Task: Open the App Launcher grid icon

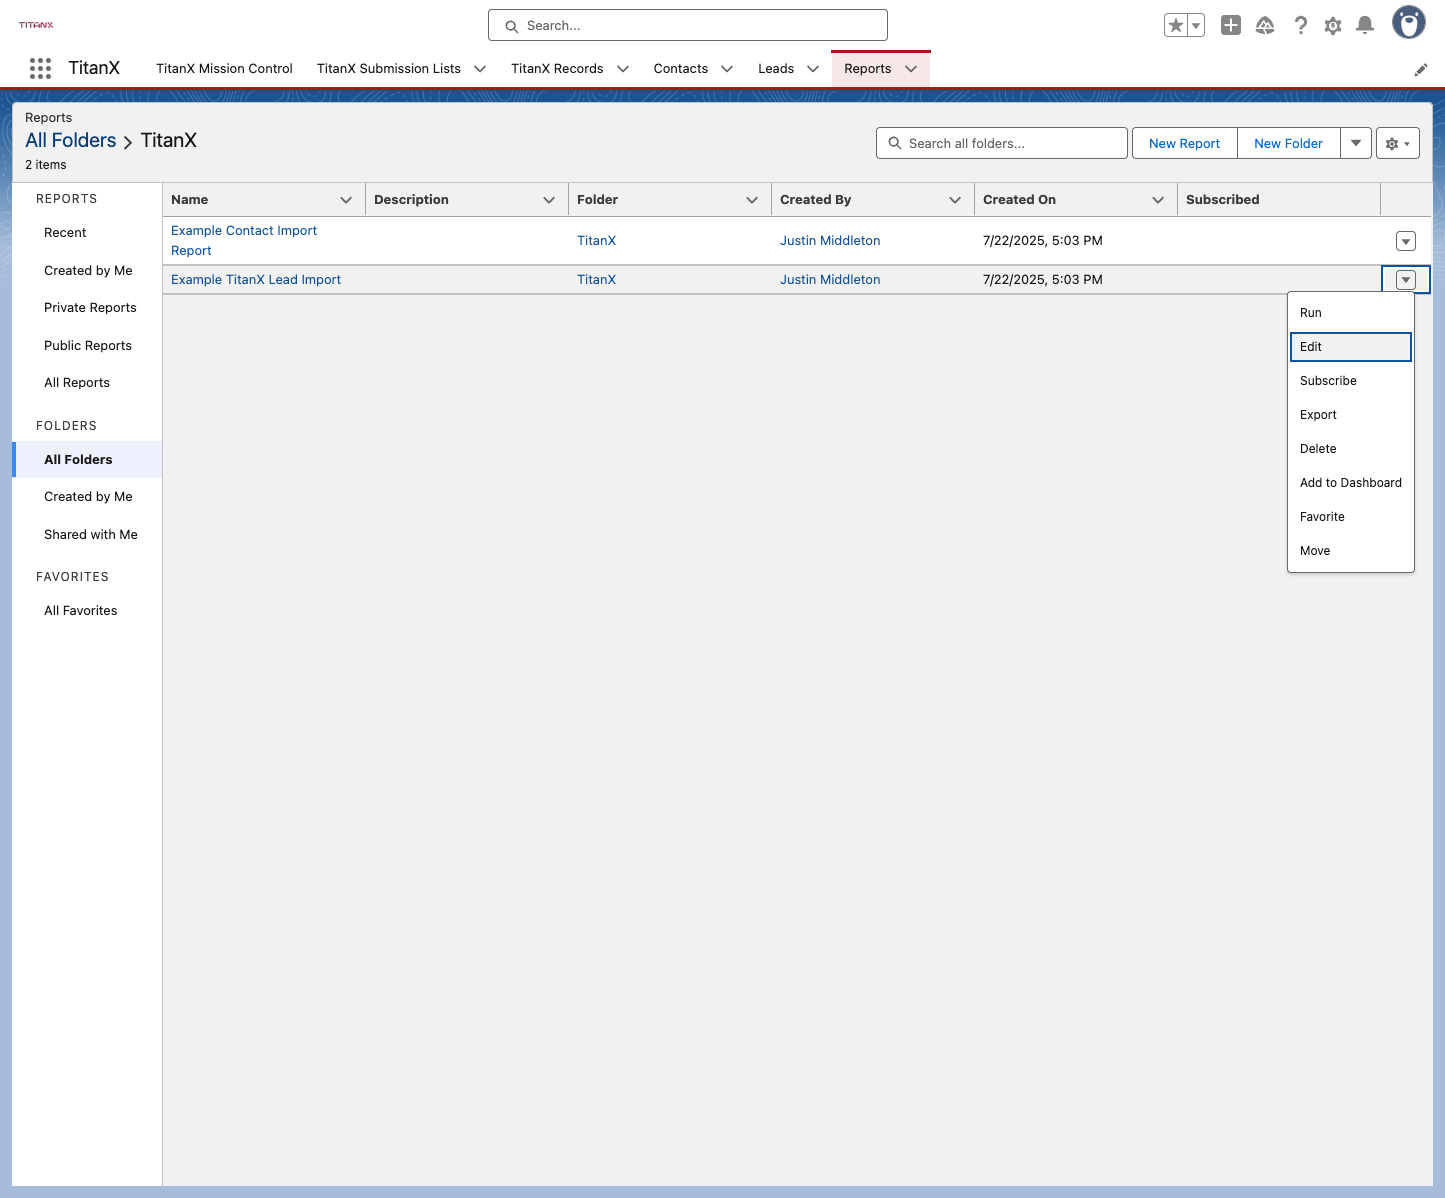Action: coord(40,68)
